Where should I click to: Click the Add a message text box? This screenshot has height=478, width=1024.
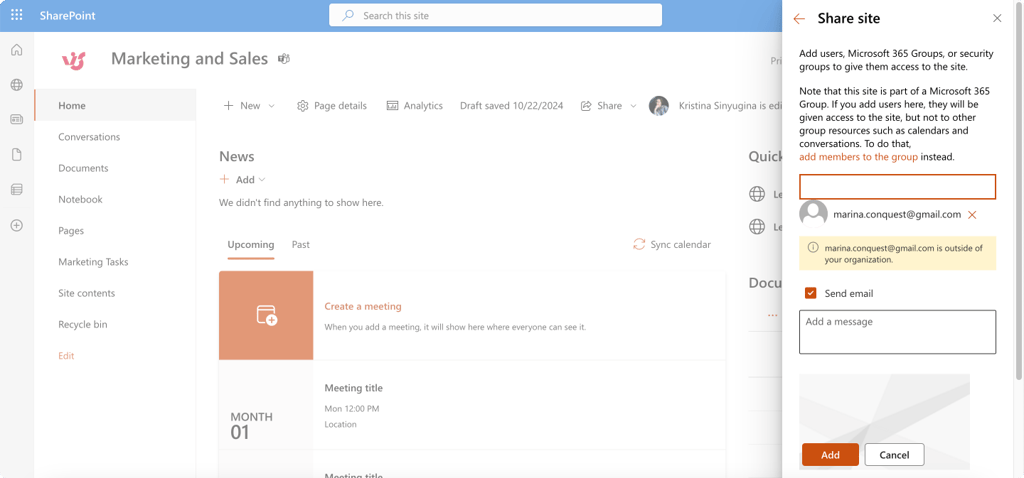click(x=897, y=332)
